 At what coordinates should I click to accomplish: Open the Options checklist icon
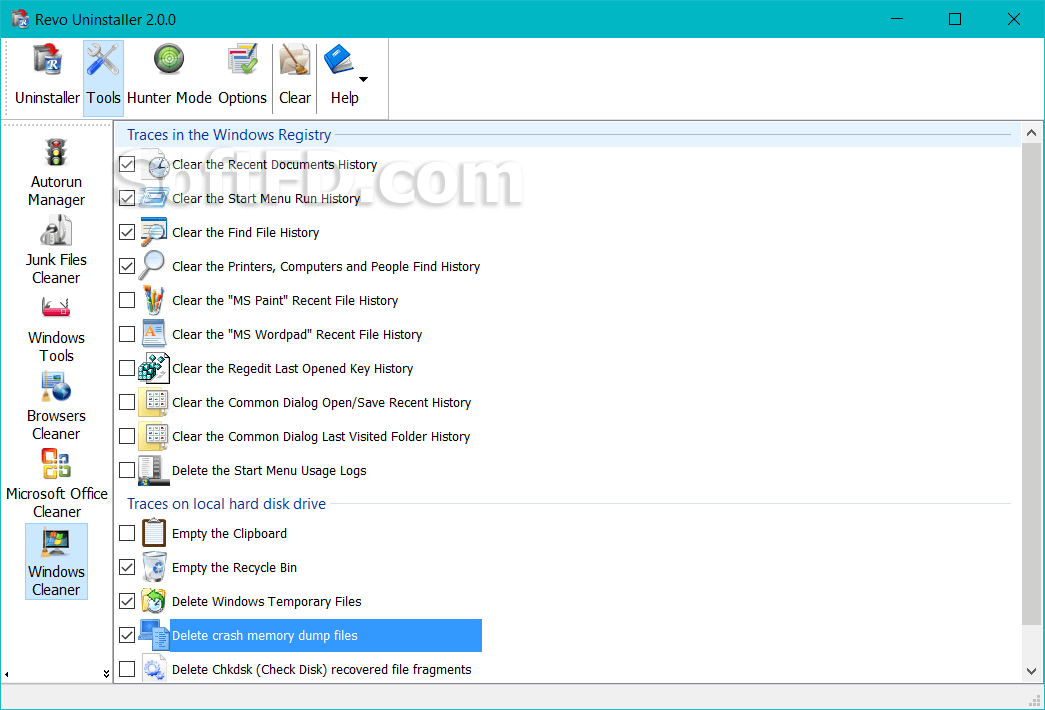pyautogui.click(x=242, y=59)
